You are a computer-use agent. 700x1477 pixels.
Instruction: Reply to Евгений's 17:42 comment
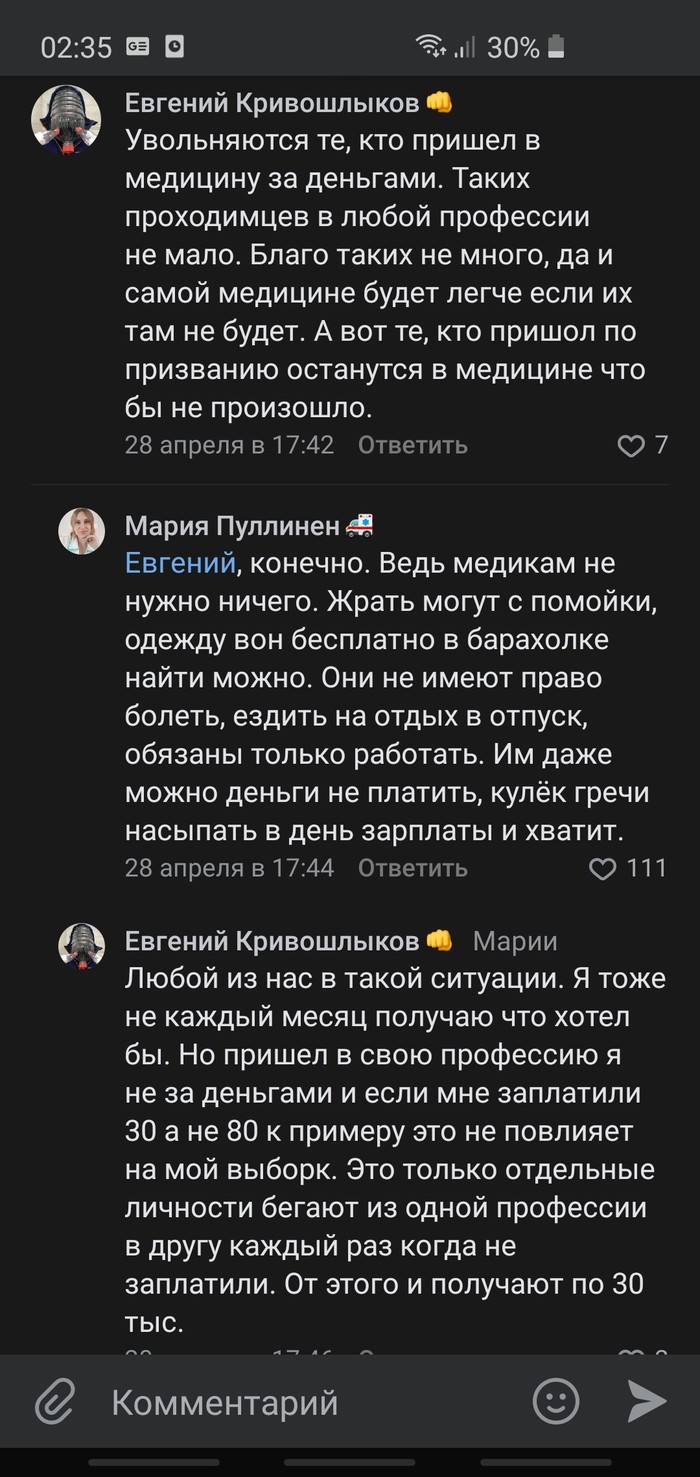412,445
